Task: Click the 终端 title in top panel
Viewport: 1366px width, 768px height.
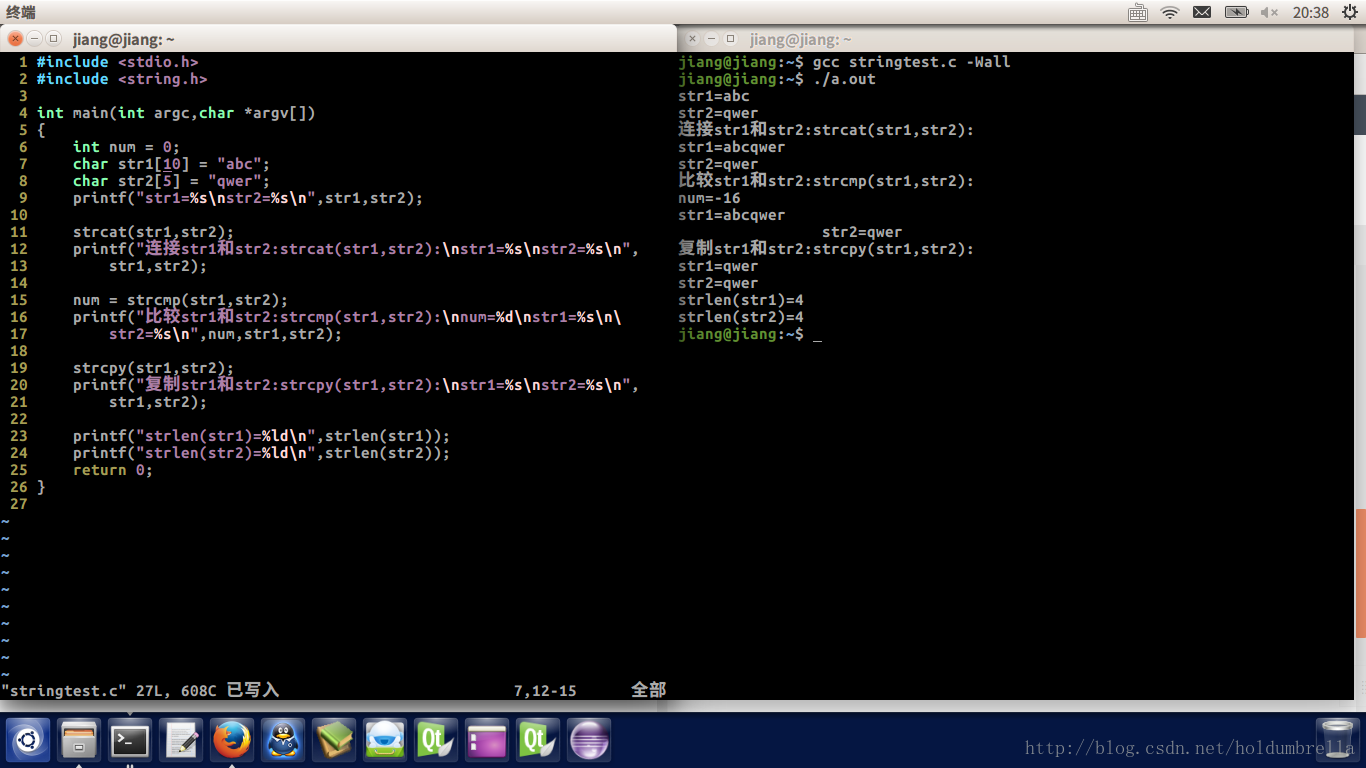Action: coord(21,12)
